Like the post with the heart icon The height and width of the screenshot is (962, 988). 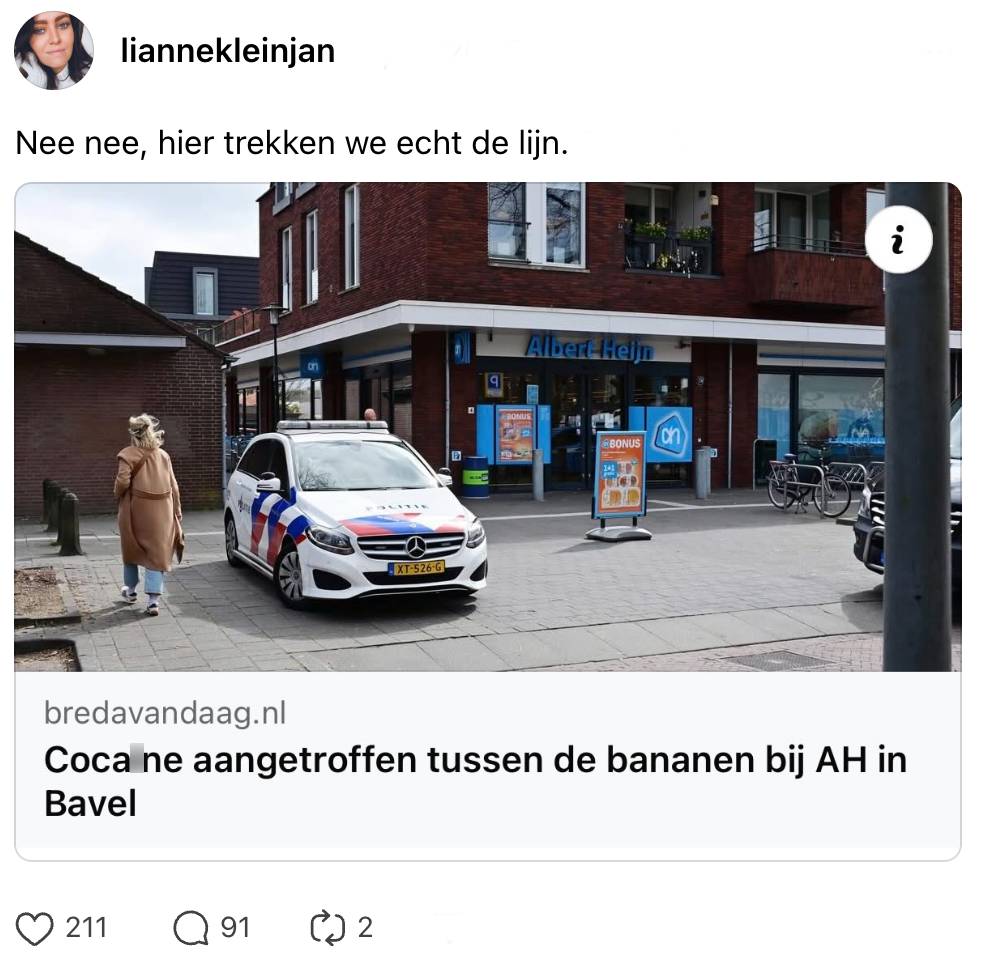coord(34,928)
